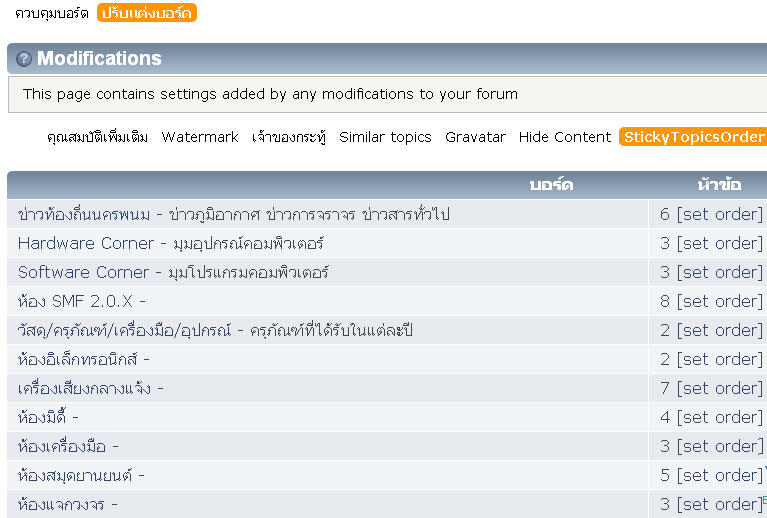
Task: Open the คุณสมบัติเพิ่มเติม tab
Action: pos(98,137)
